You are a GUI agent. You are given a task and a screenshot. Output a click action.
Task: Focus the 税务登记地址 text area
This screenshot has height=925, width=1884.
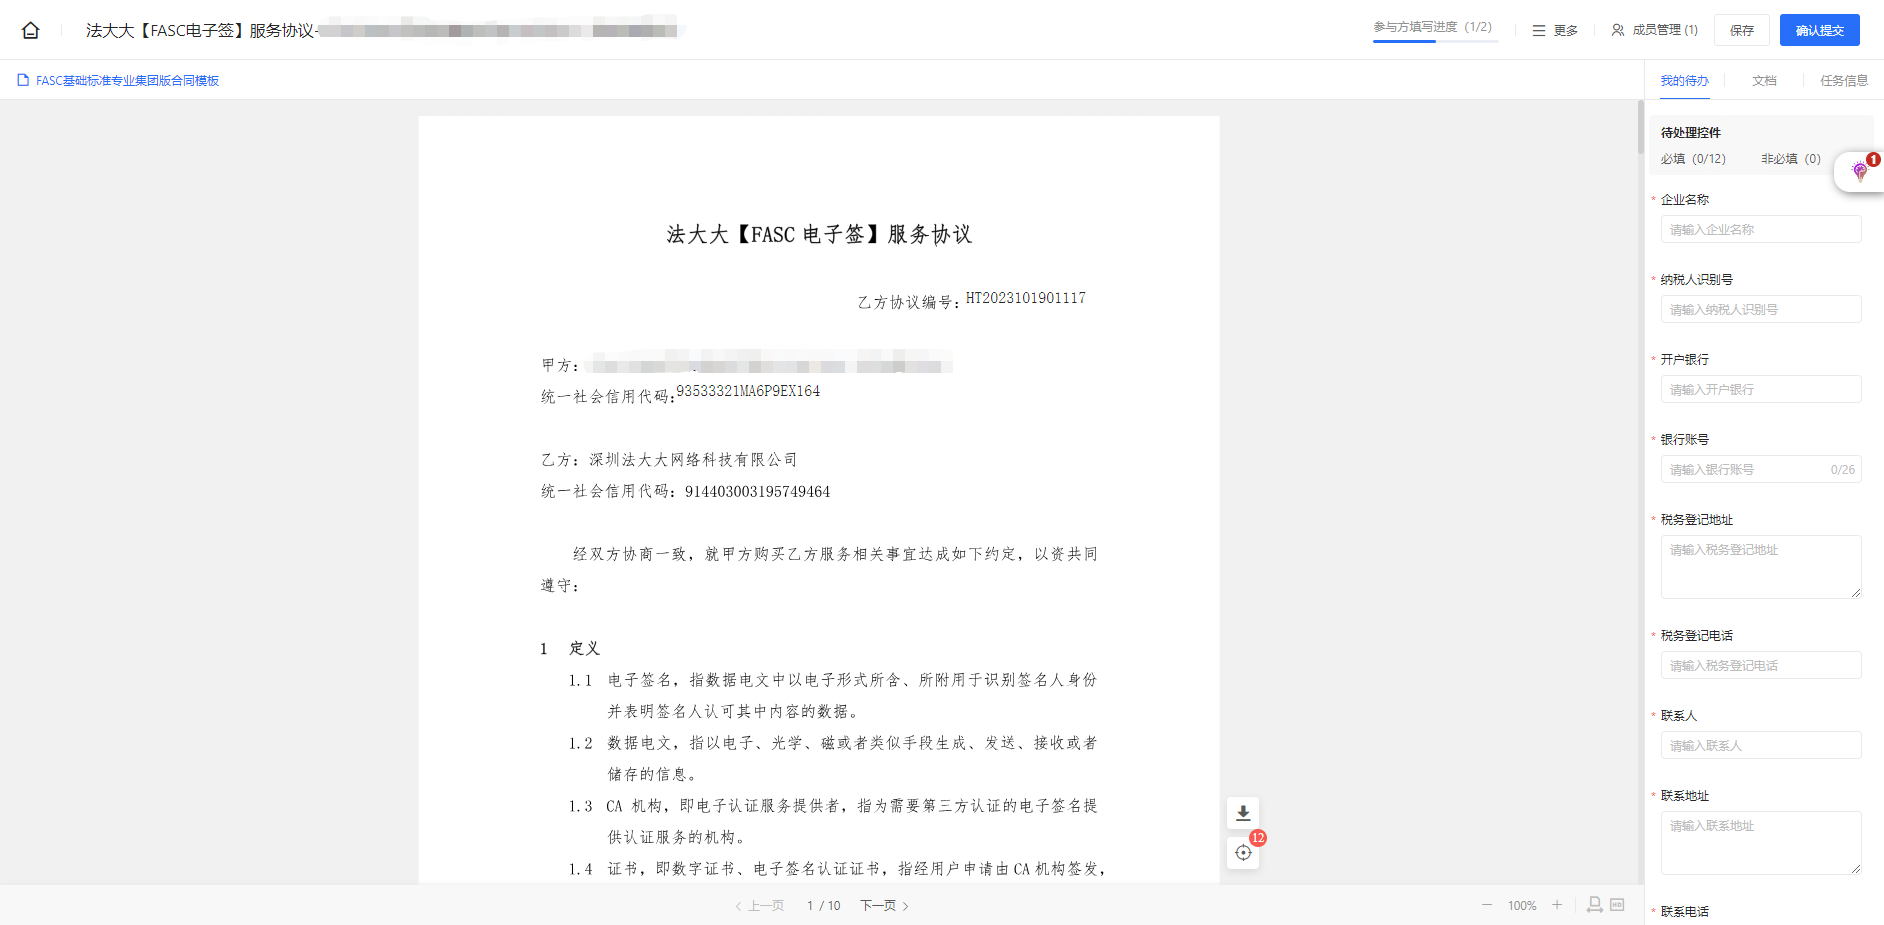click(x=1761, y=567)
